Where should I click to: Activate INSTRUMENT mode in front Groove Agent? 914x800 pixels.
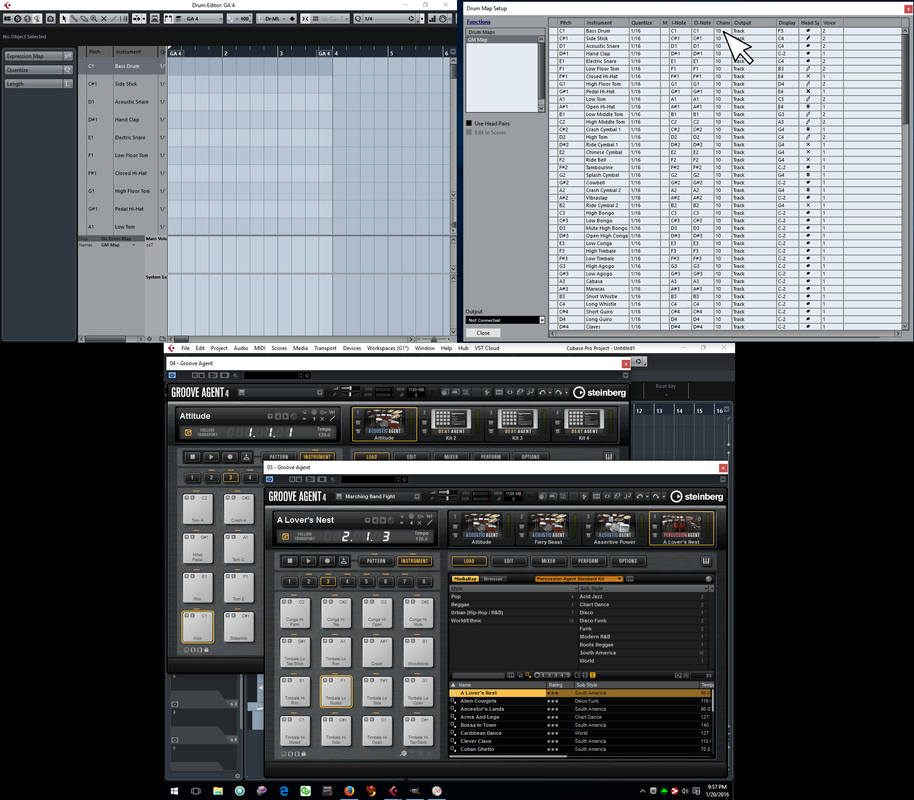tap(414, 561)
